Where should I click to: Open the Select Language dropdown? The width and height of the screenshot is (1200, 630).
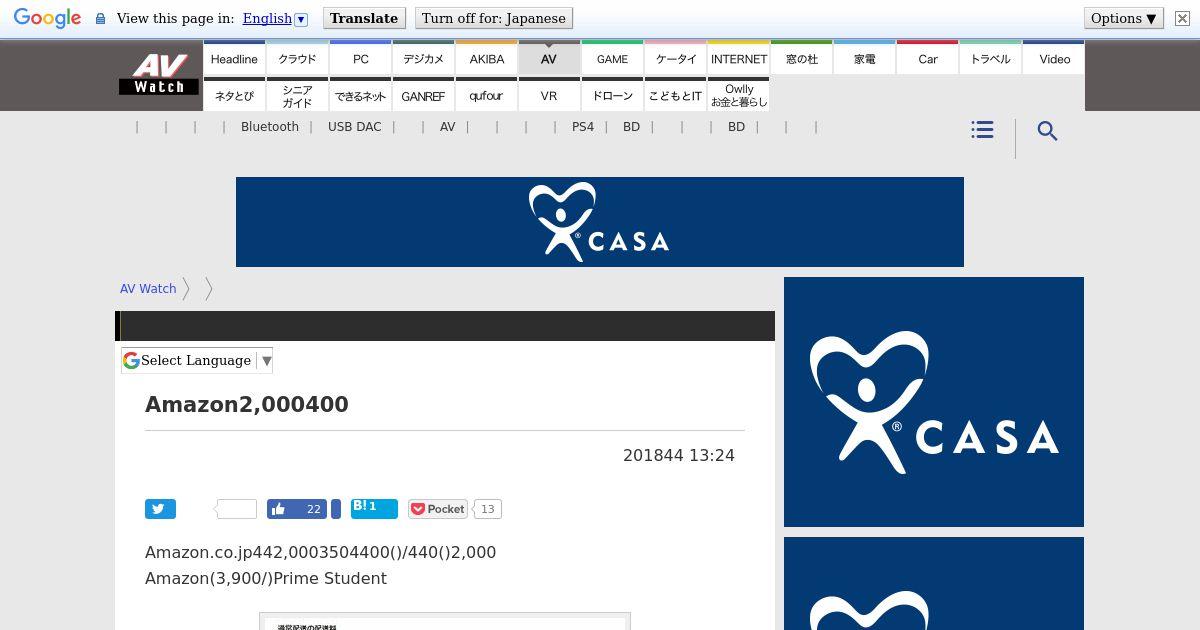tap(198, 361)
